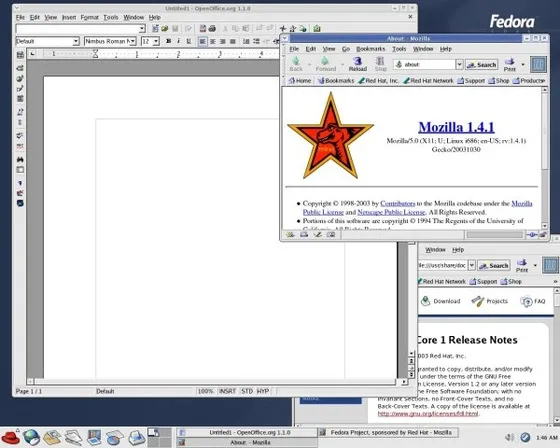Image resolution: width=560 pixels, height=448 pixels.
Task: Click the Support bookmark folder in About window
Action: tap(471, 81)
